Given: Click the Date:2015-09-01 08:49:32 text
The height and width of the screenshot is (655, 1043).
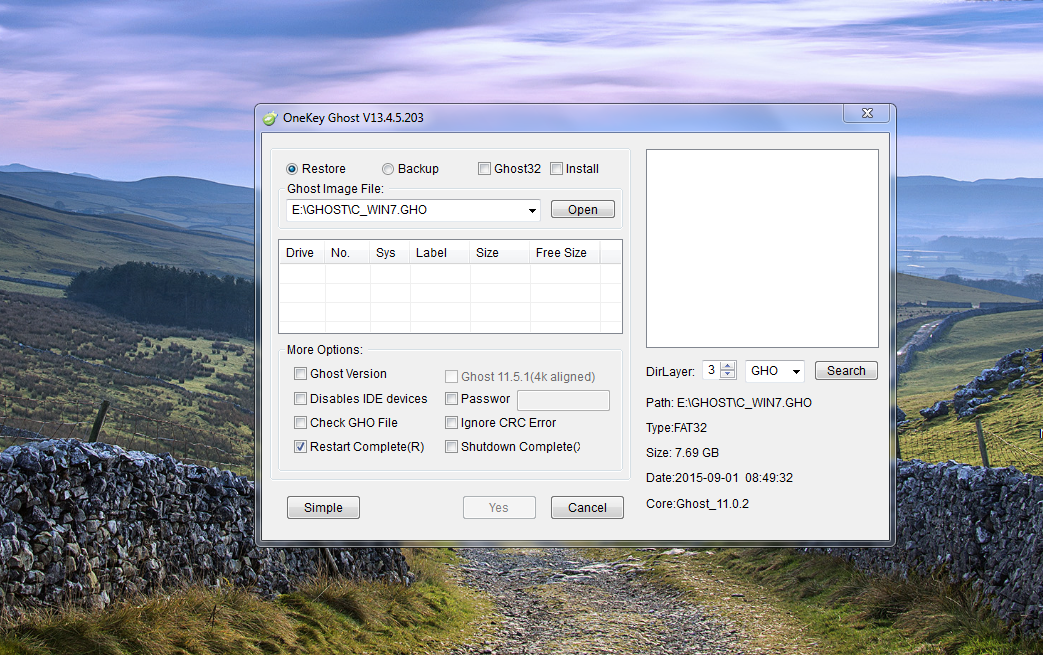Looking at the screenshot, I should coord(719,478).
